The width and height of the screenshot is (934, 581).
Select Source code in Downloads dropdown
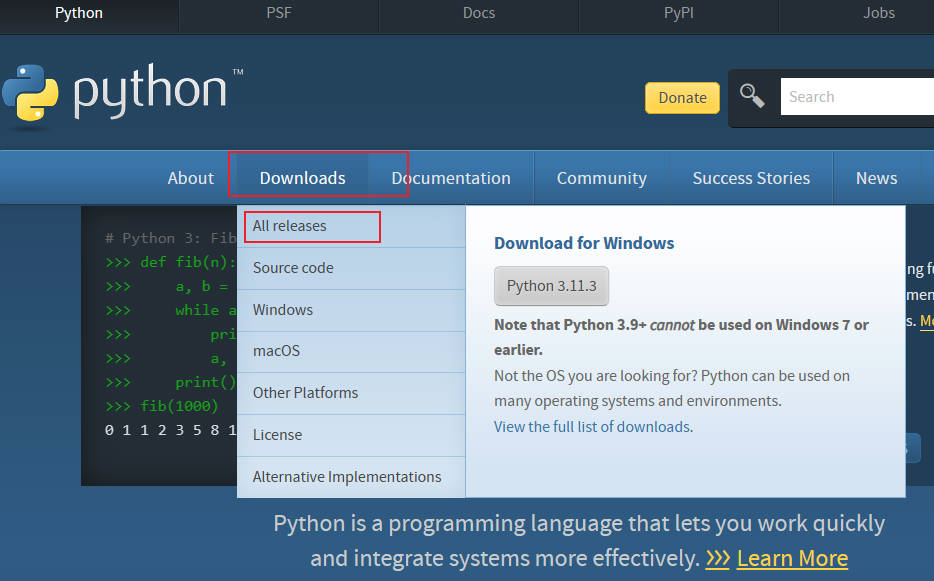coord(351,268)
